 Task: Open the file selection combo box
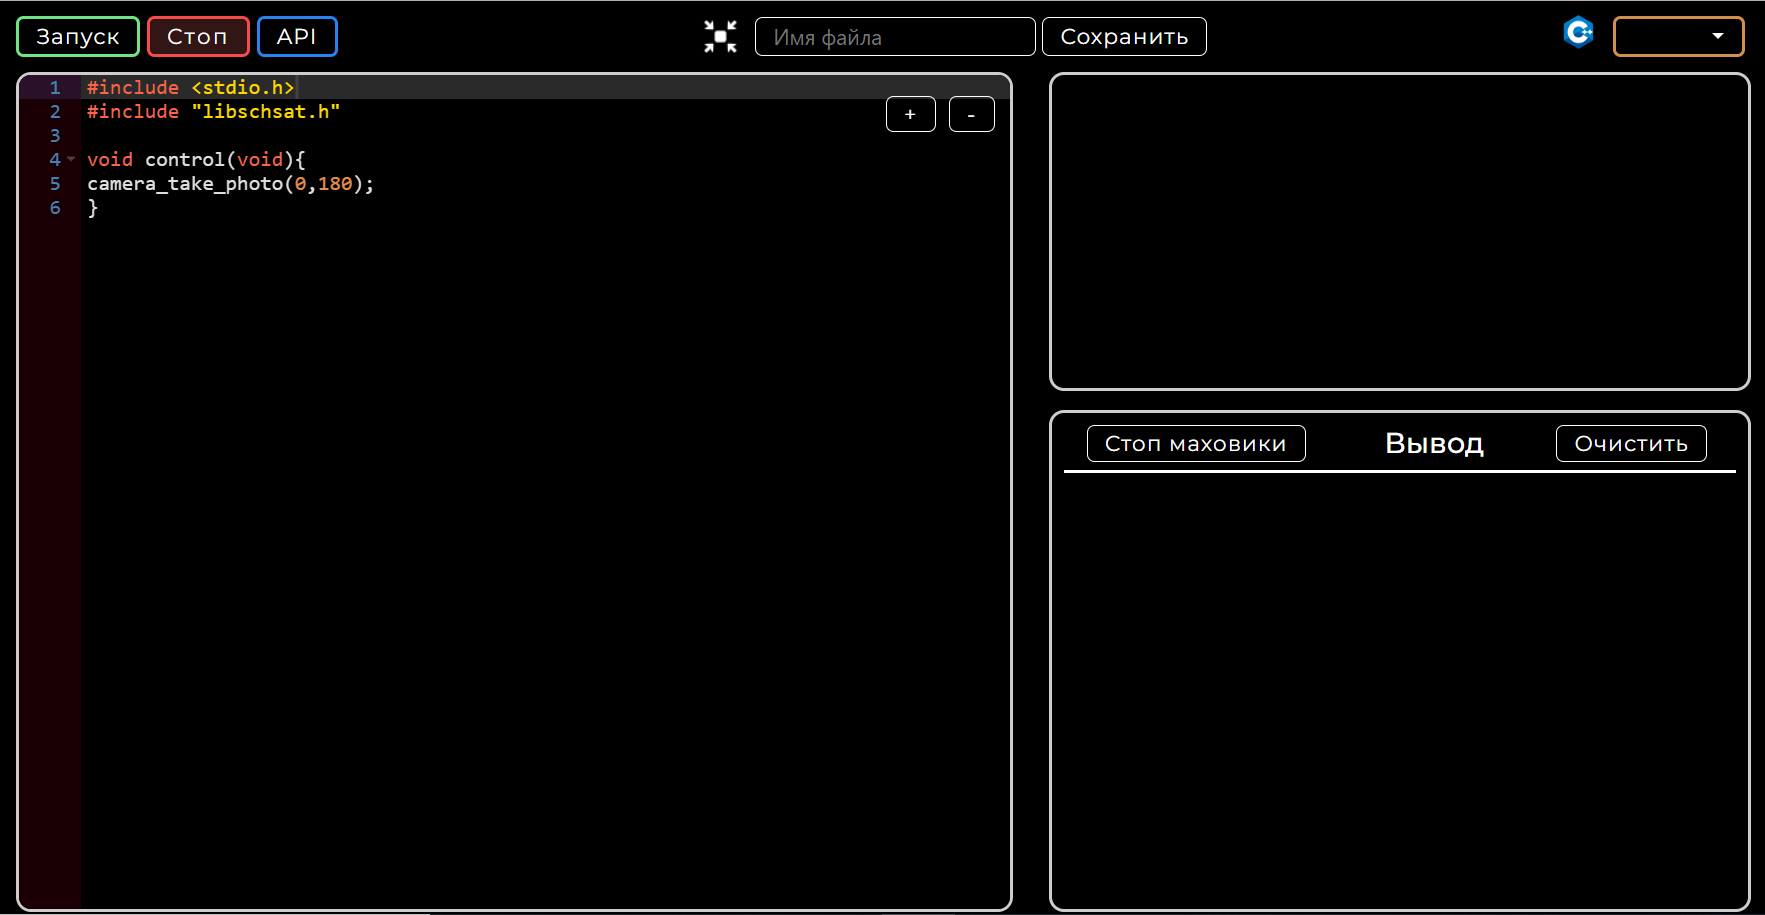pyautogui.click(x=1678, y=36)
